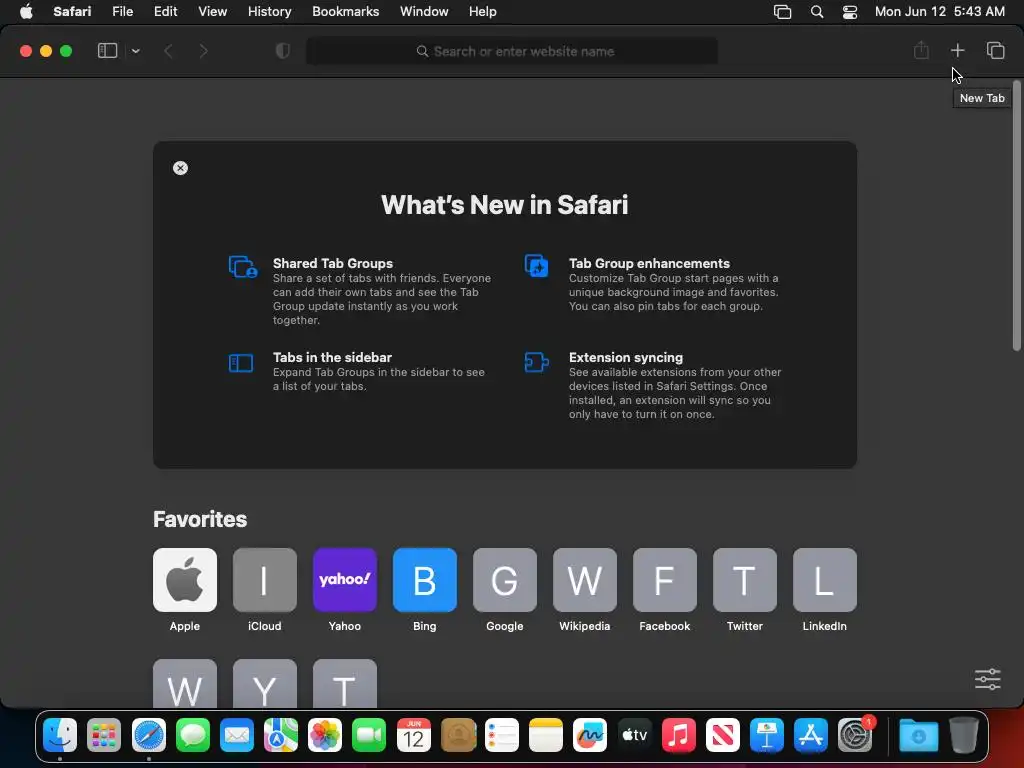Open Keynote from the Dock
1024x768 pixels.
[767, 735]
